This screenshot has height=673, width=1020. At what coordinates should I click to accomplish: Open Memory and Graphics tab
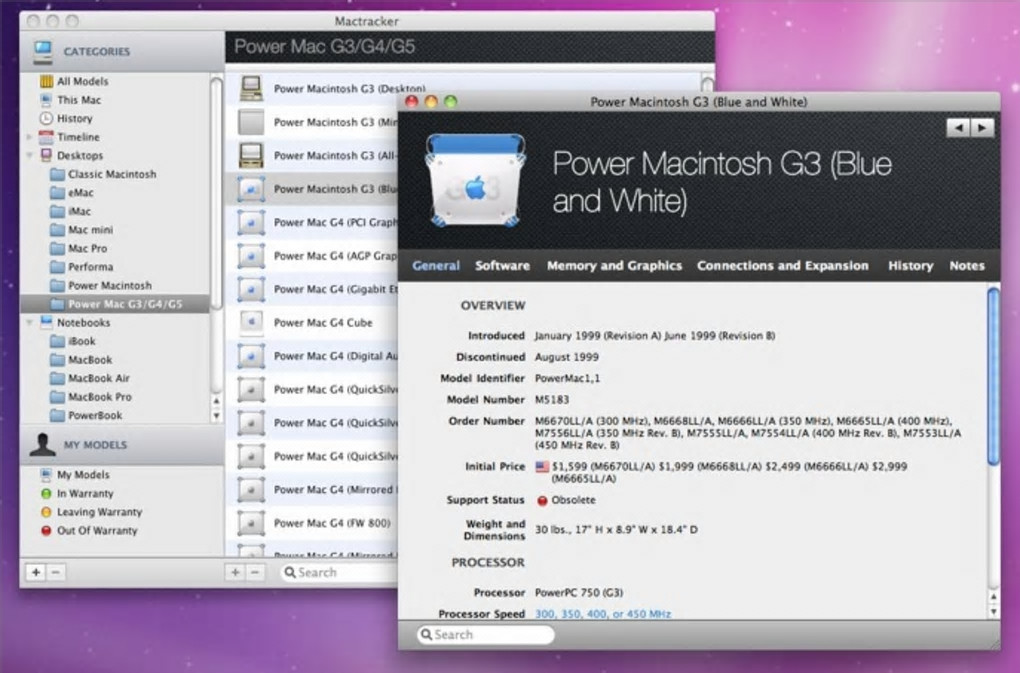(614, 266)
